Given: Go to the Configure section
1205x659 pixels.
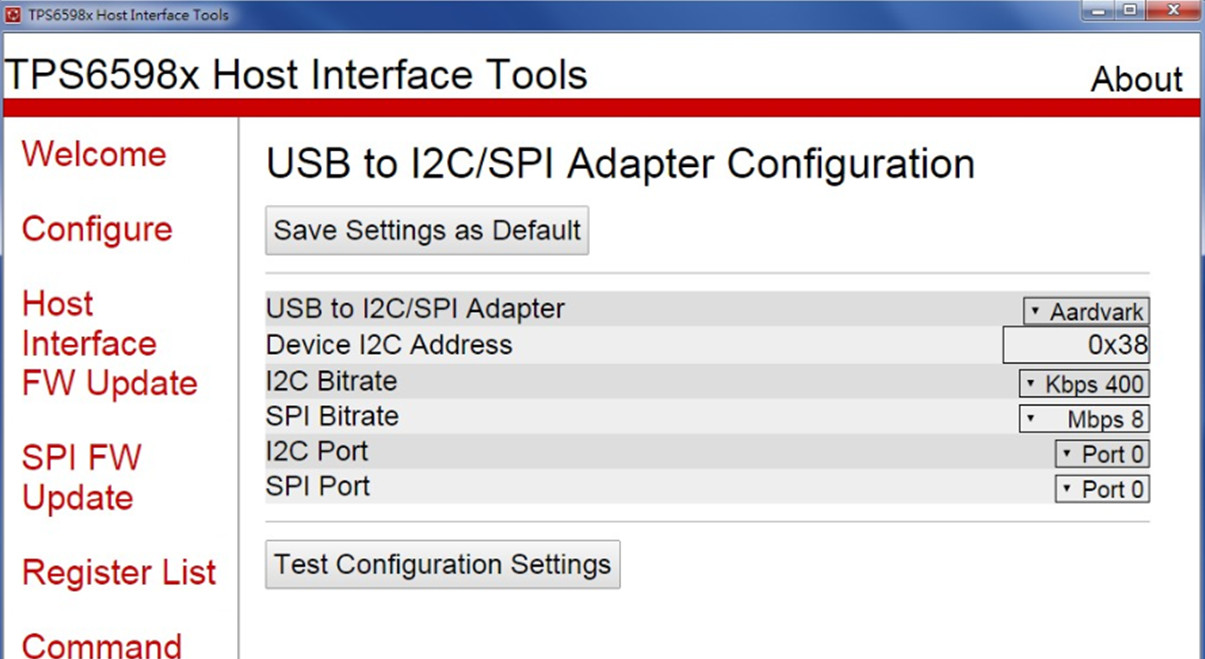Looking at the screenshot, I should 97,229.
